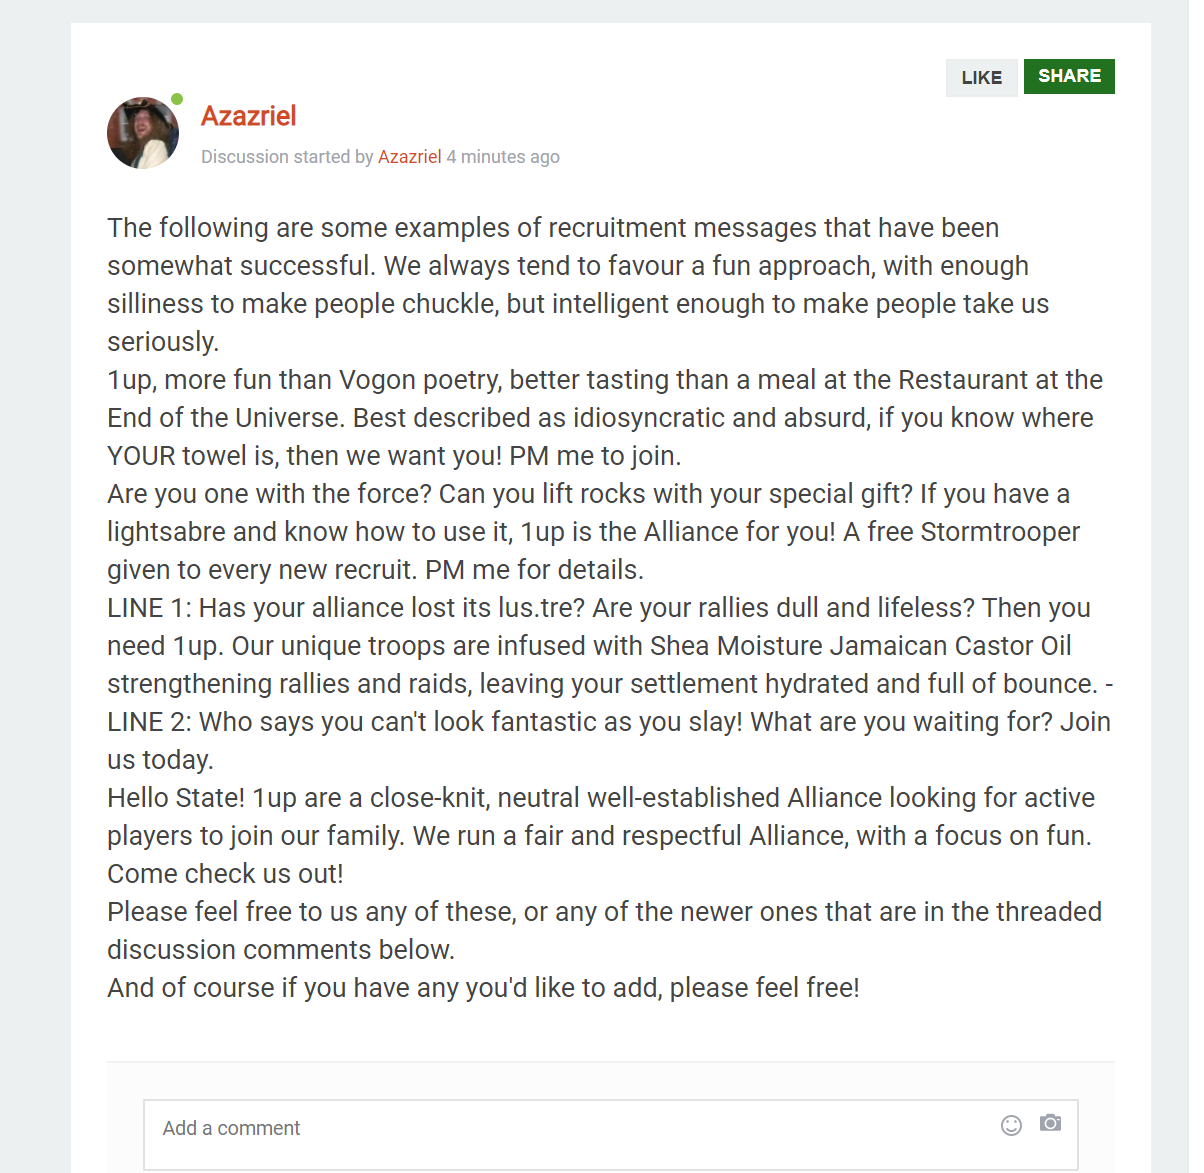Click the 'Come check us out!' line
This screenshot has width=1204, height=1173.
click(x=225, y=874)
